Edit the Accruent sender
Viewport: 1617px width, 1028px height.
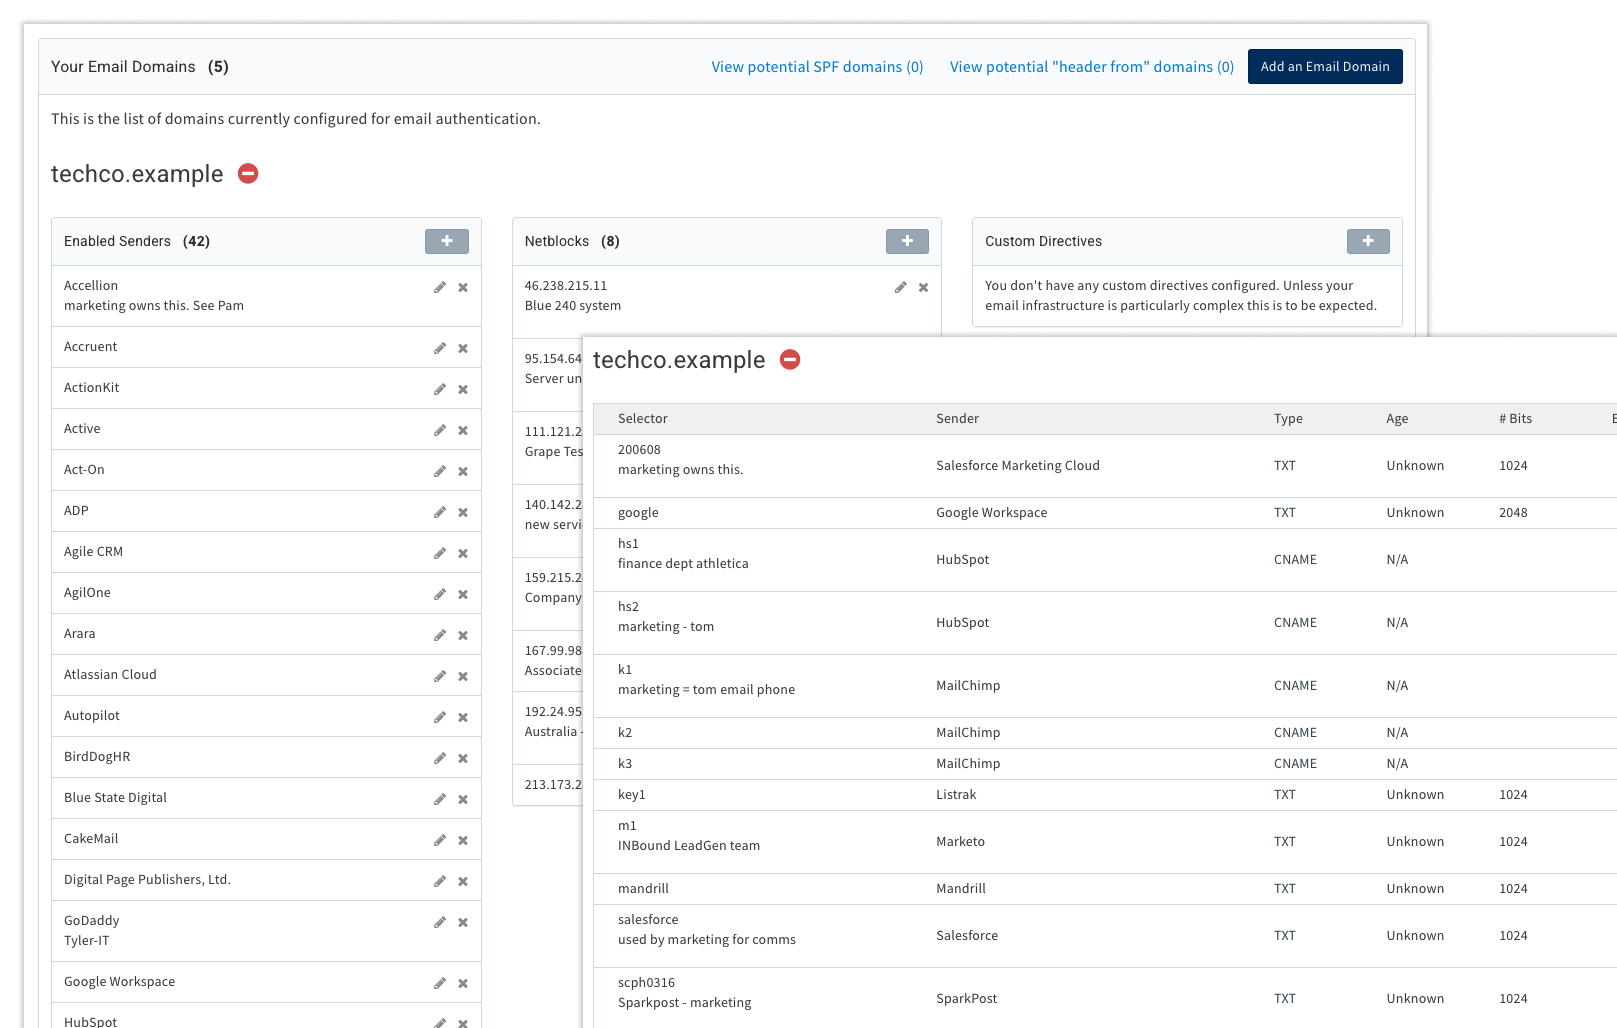440,348
